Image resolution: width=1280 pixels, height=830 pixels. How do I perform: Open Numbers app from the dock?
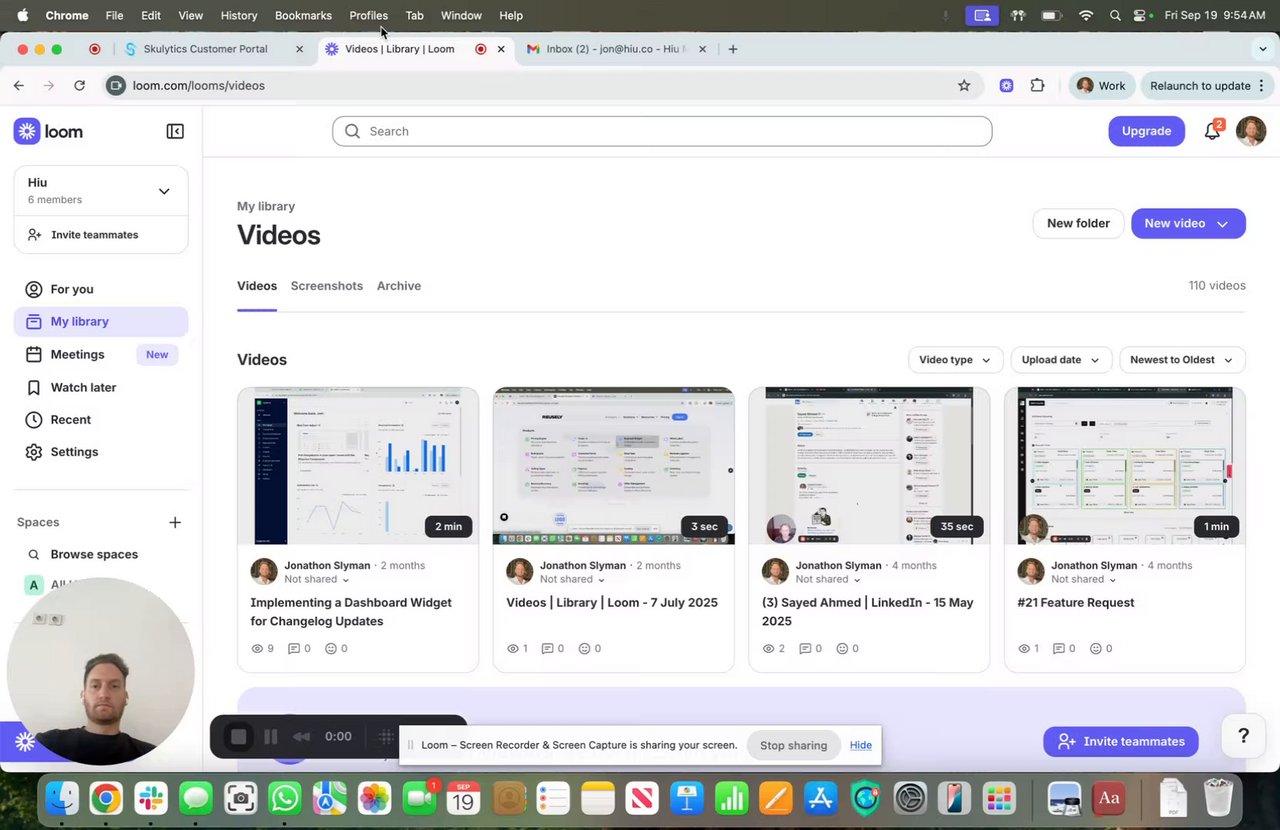click(731, 798)
